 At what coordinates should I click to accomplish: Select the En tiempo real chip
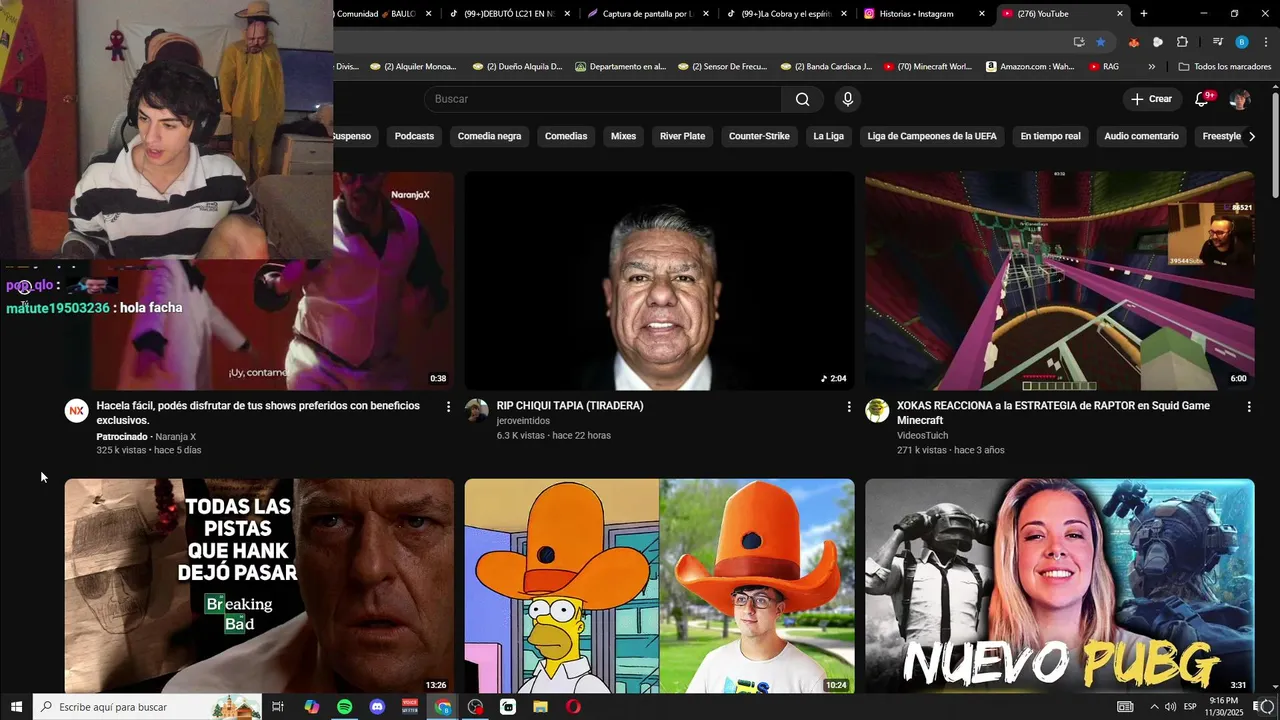point(1050,136)
